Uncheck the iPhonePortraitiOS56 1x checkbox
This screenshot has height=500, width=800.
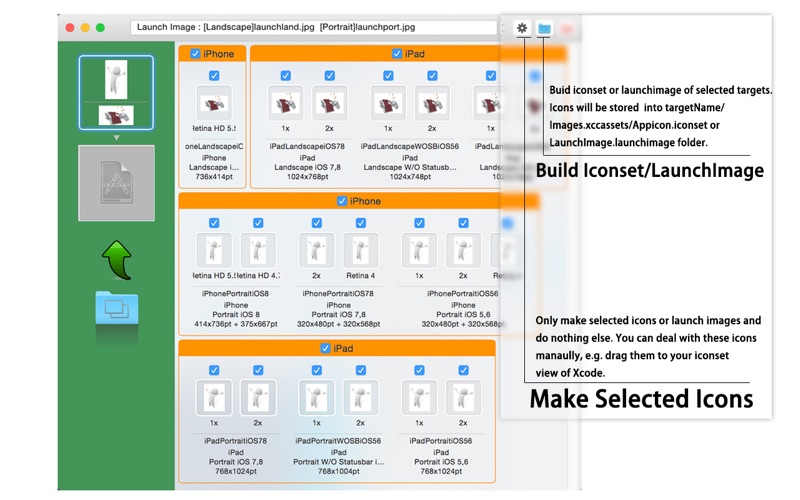click(x=419, y=223)
